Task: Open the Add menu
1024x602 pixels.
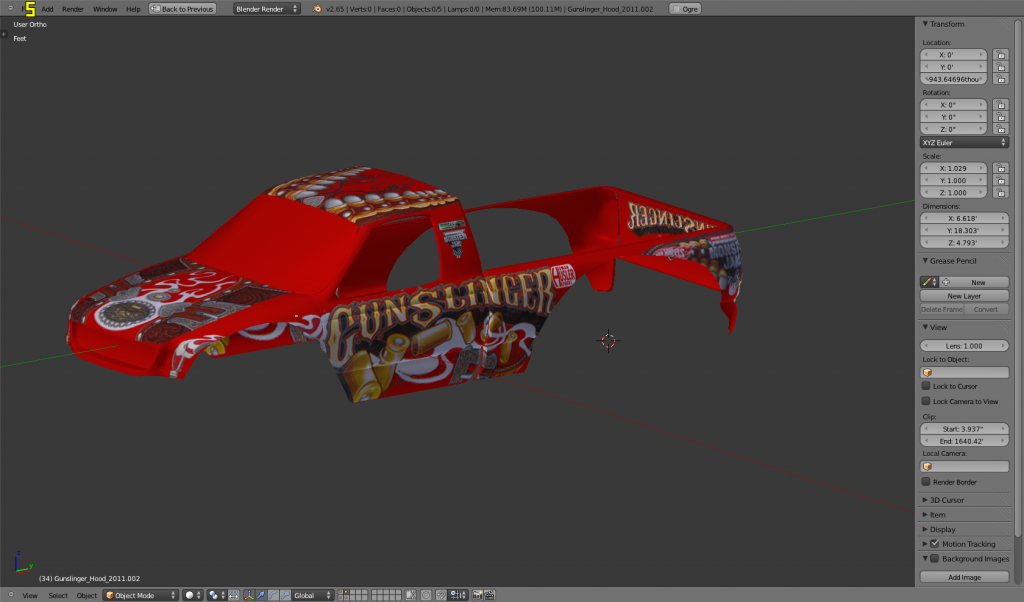Action: click(48, 9)
